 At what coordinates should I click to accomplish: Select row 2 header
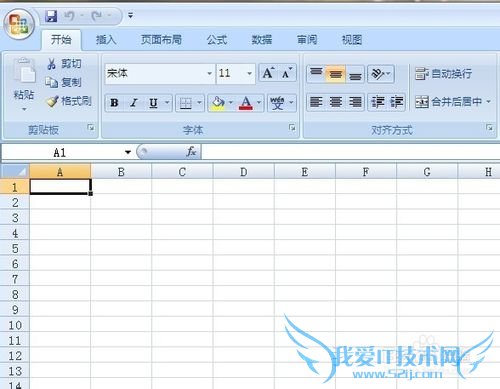point(15,202)
